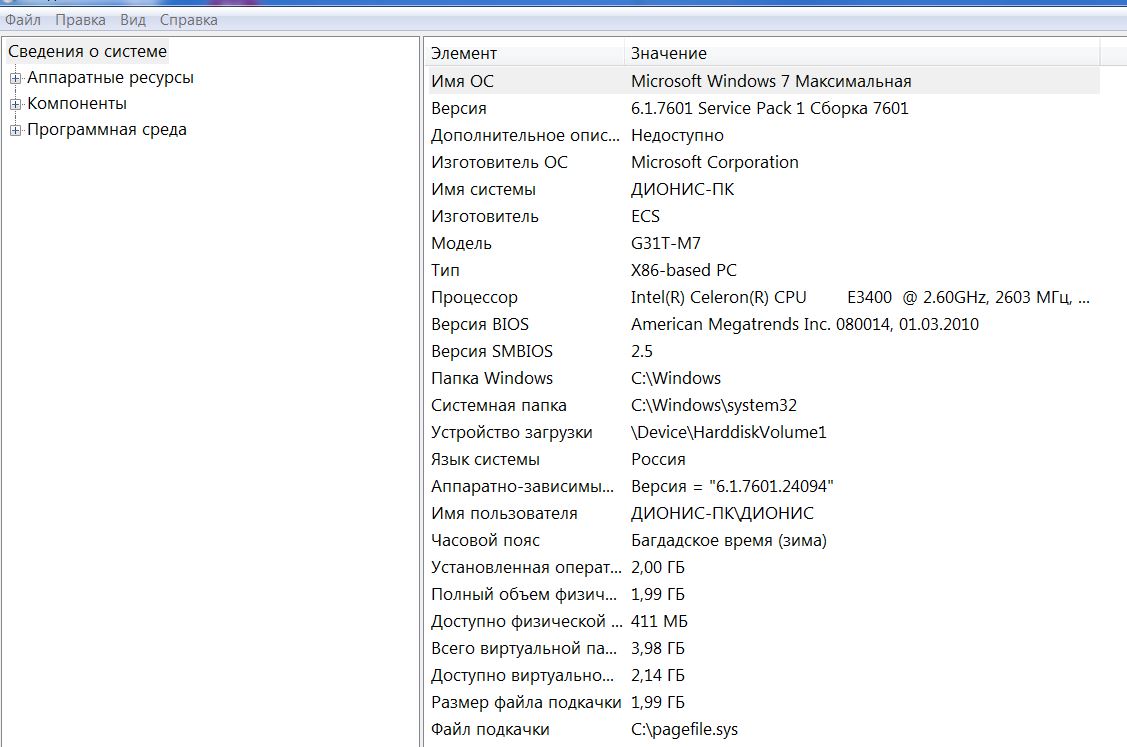Select Устройство загрузки row label
This screenshot has height=747, width=1127.
511,433
